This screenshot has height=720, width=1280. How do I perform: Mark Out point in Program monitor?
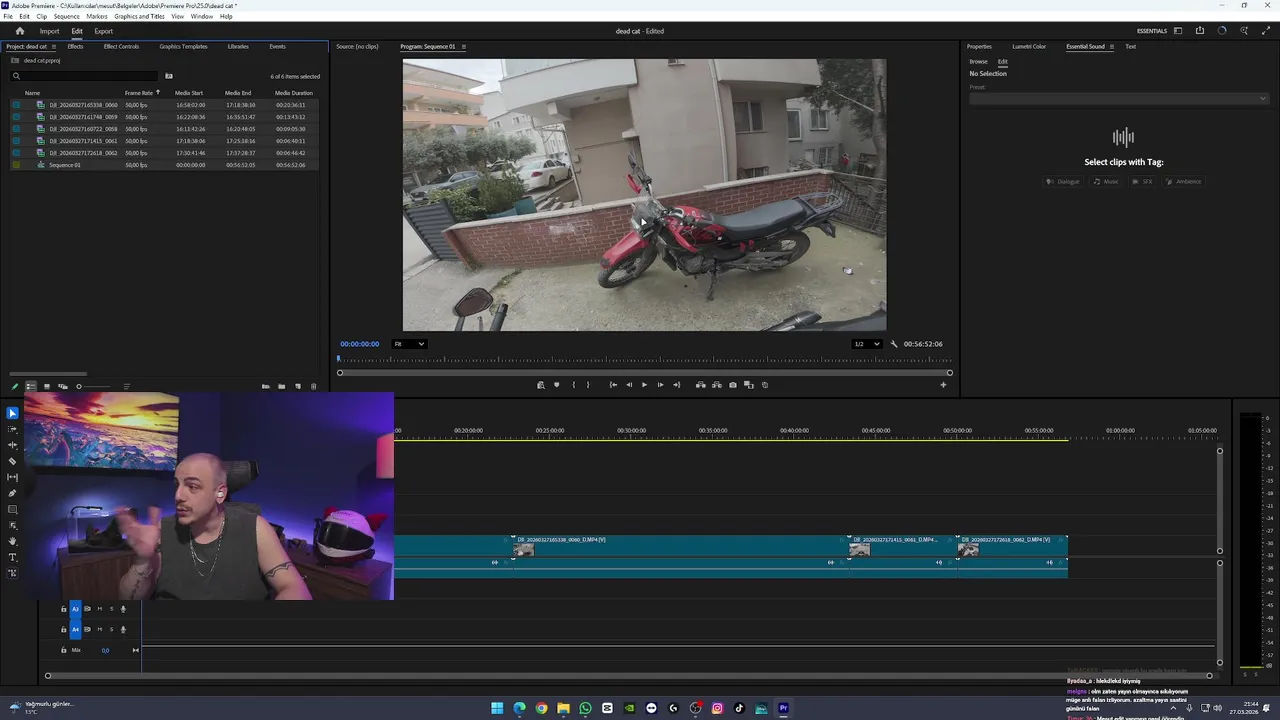tap(588, 385)
